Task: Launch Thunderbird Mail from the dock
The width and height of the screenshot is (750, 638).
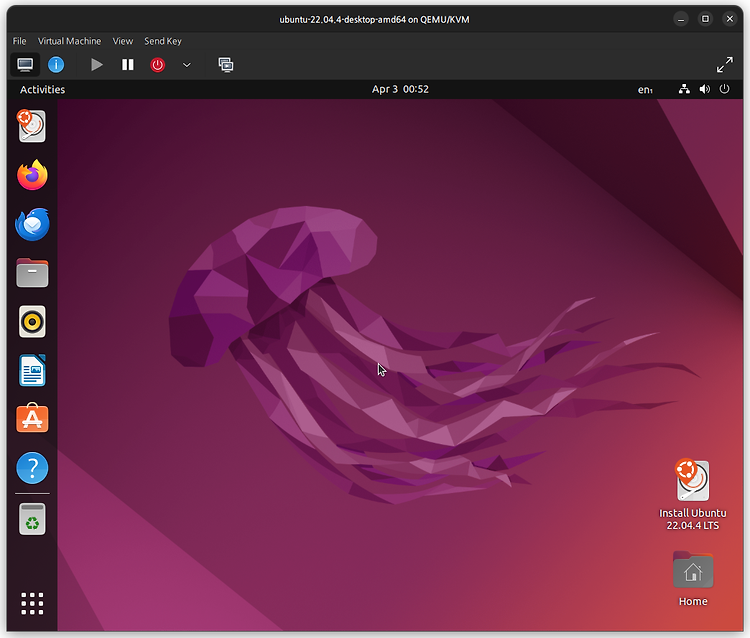Action: 32,224
